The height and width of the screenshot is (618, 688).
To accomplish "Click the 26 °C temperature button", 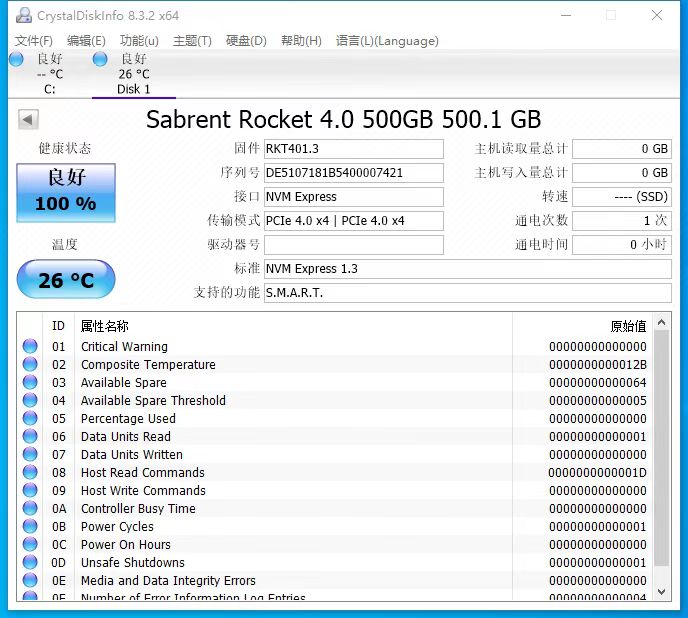I will click(66, 279).
